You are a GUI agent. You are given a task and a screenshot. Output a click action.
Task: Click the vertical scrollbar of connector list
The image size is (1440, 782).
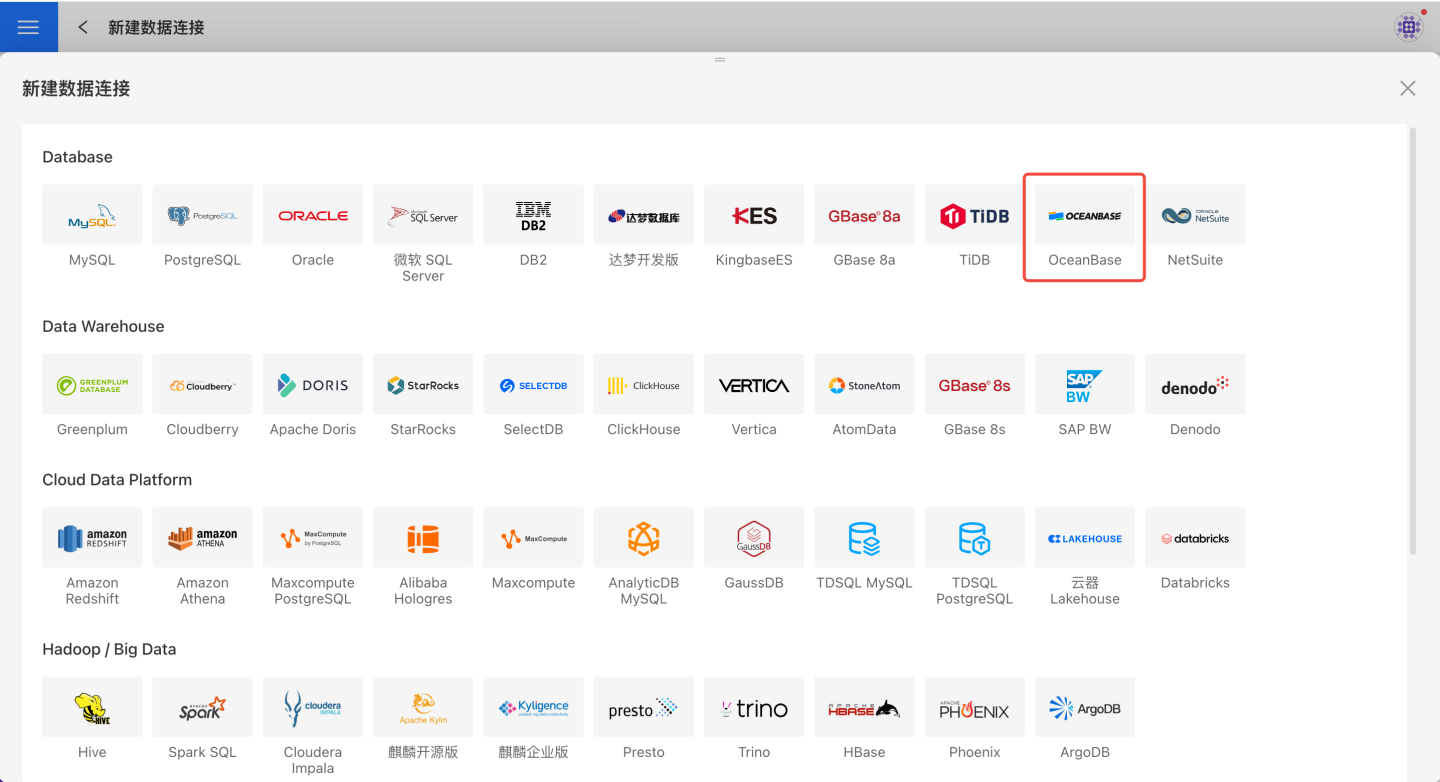coord(1412,340)
